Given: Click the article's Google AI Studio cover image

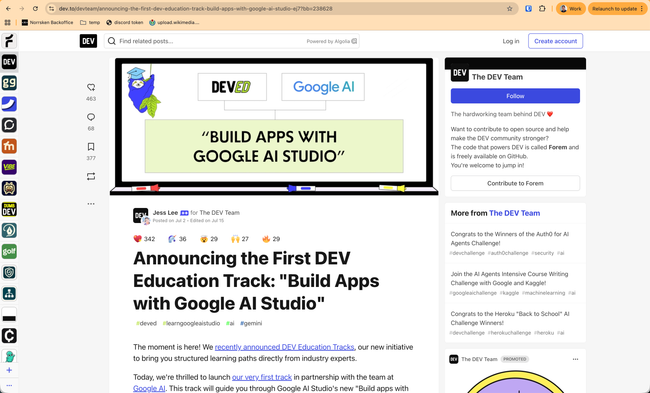Looking at the screenshot, I should click(274, 126).
